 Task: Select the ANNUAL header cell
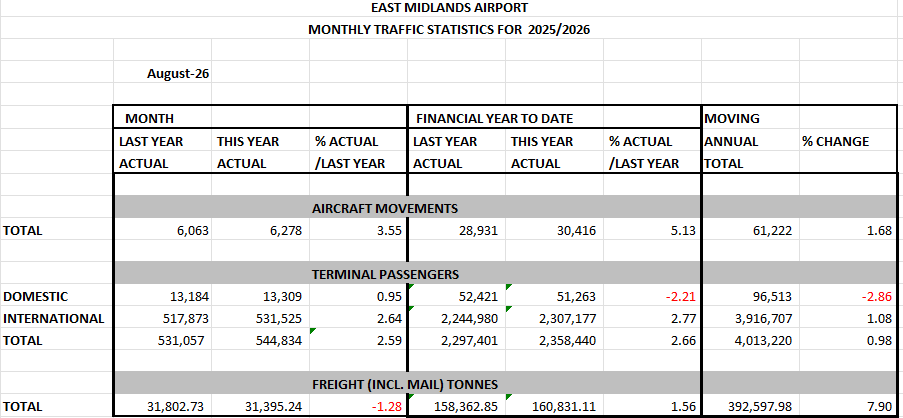[731, 142]
